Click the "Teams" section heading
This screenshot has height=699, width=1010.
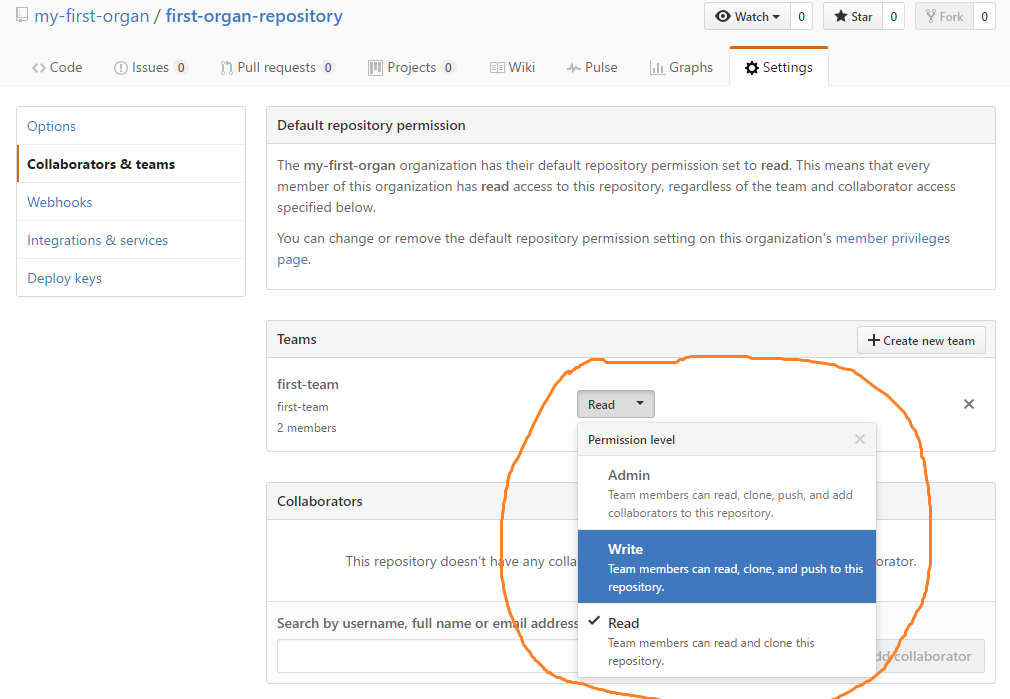pos(296,340)
